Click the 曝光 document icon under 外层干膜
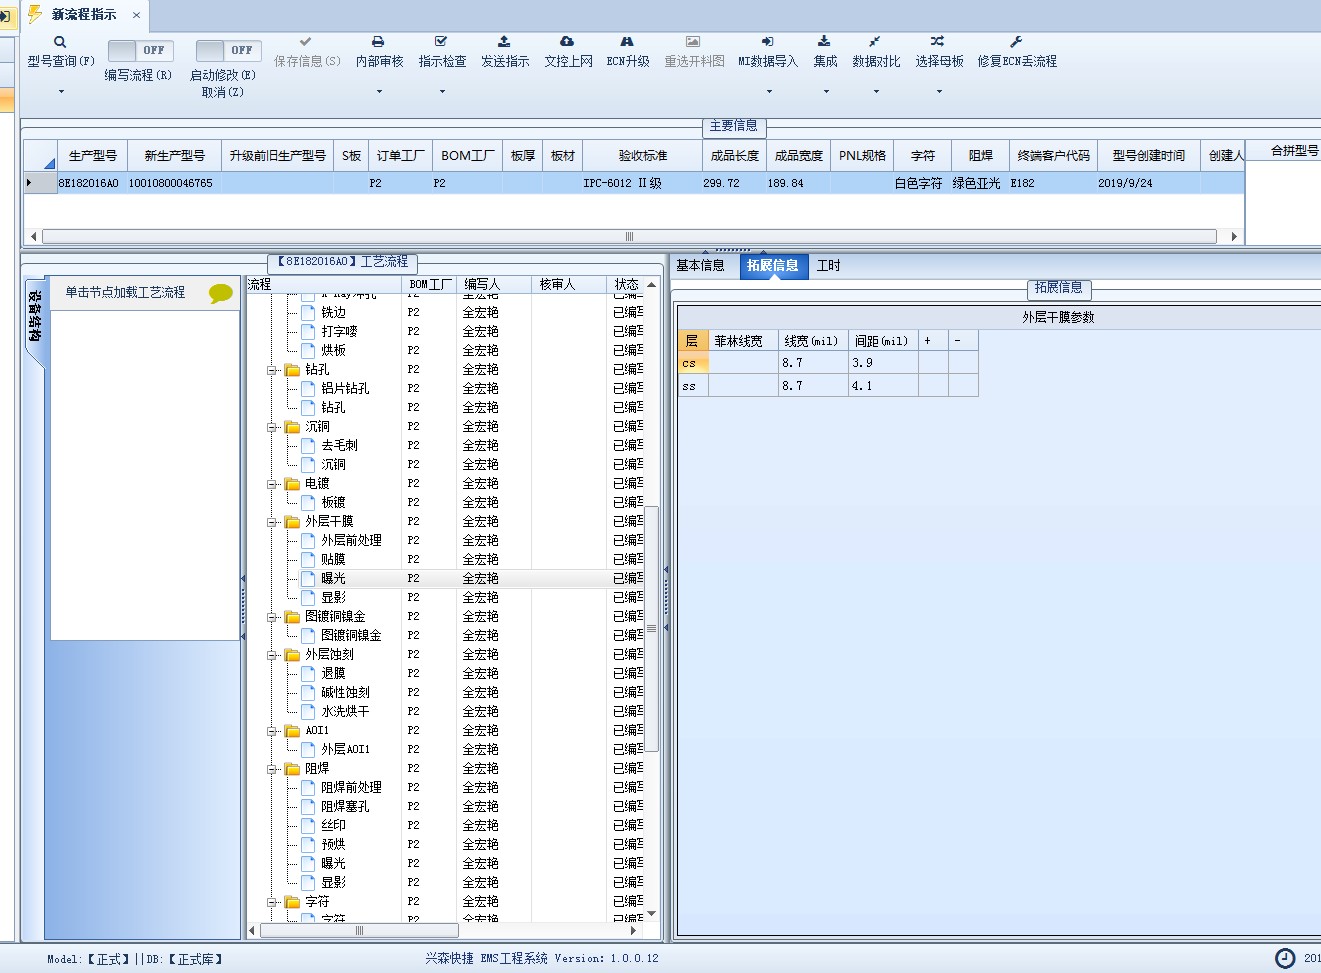This screenshot has width=1321, height=973. [308, 578]
